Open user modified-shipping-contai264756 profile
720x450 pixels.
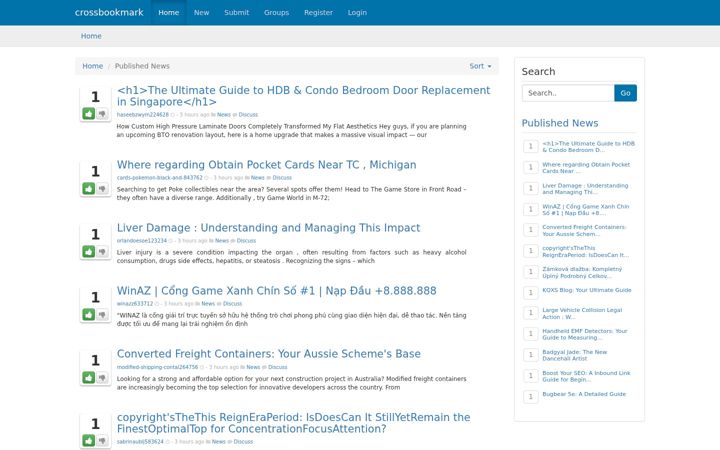[157, 367]
